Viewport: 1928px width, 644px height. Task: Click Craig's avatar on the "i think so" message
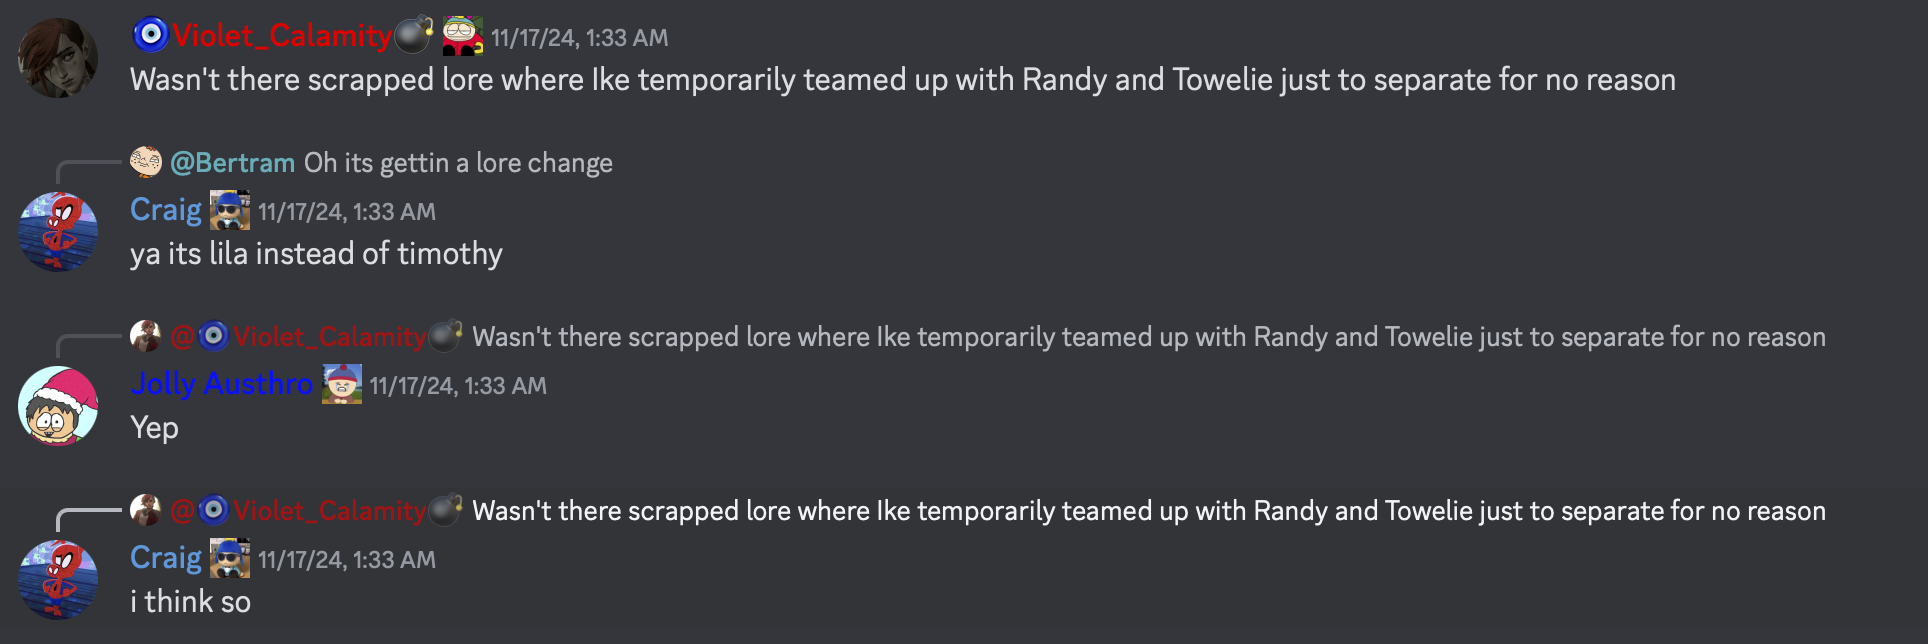[x=58, y=580]
